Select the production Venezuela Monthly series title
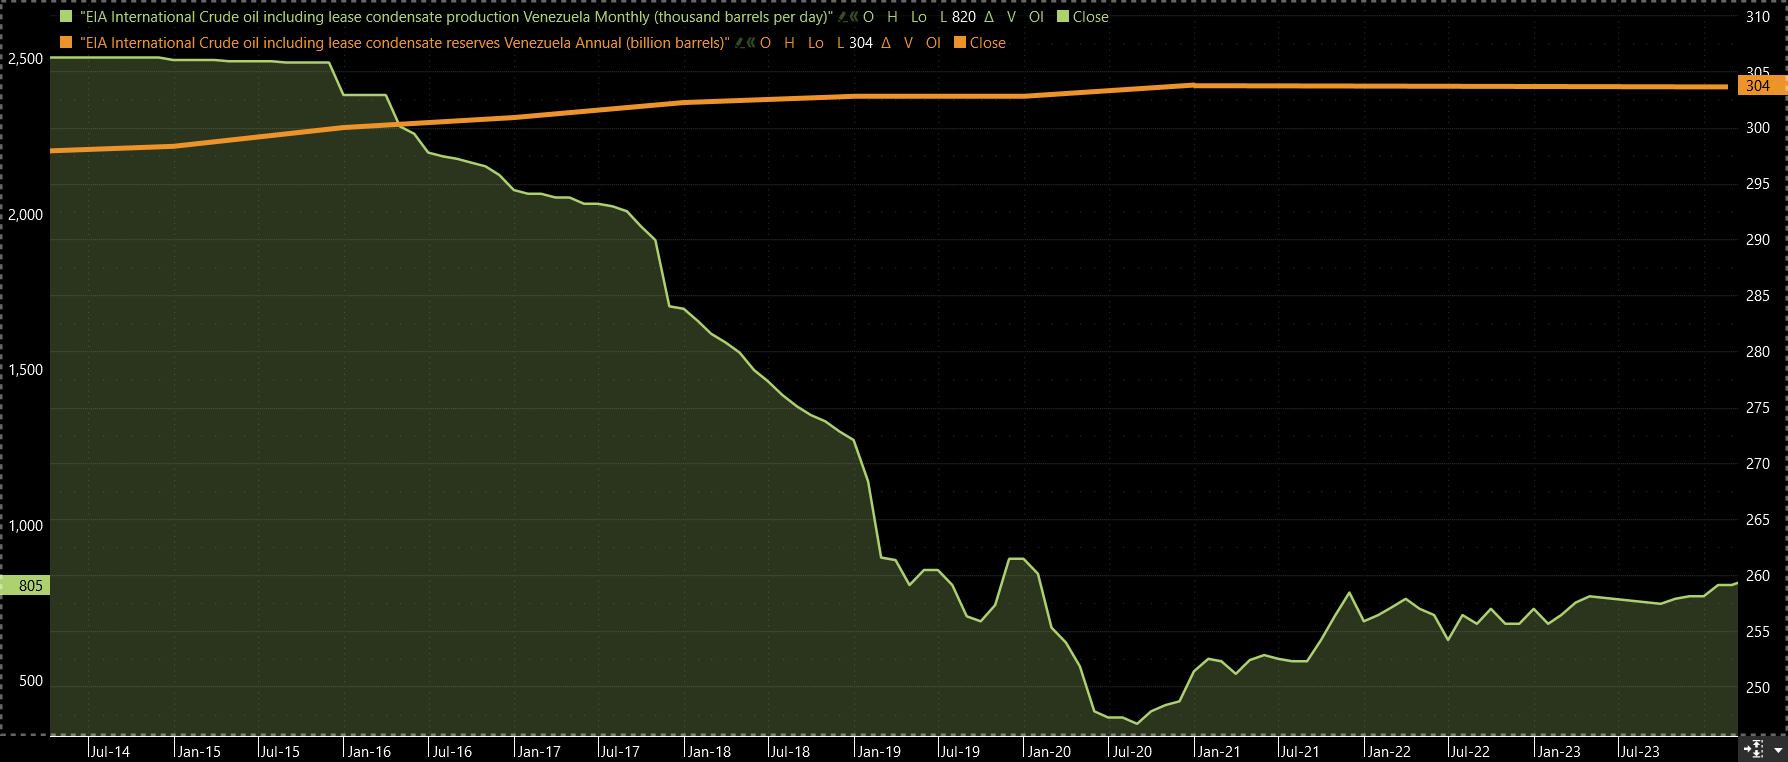Image resolution: width=1788 pixels, height=762 pixels. tap(456, 17)
